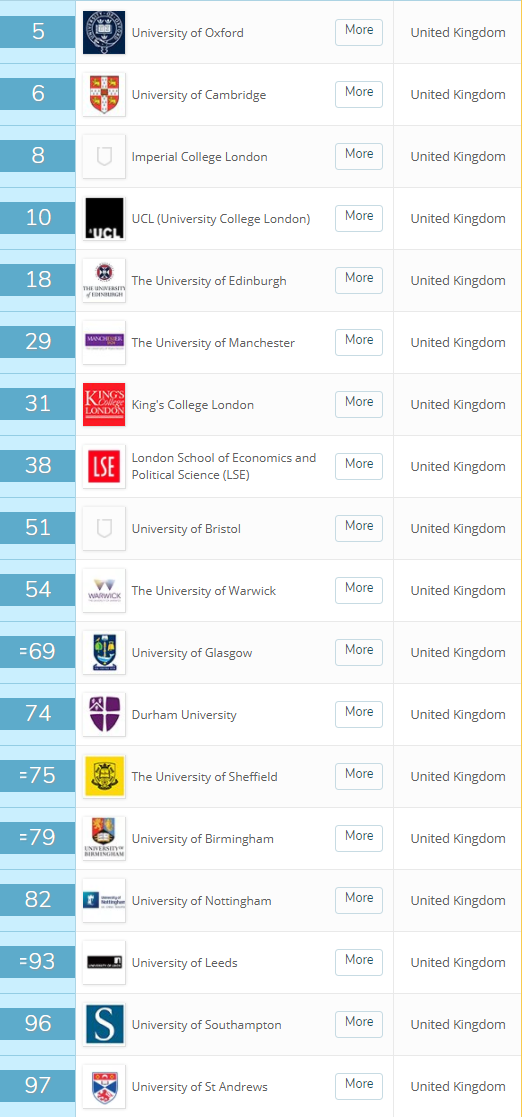This screenshot has width=522, height=1117.
Task: Click More button for University of Oxford
Action: (x=359, y=32)
